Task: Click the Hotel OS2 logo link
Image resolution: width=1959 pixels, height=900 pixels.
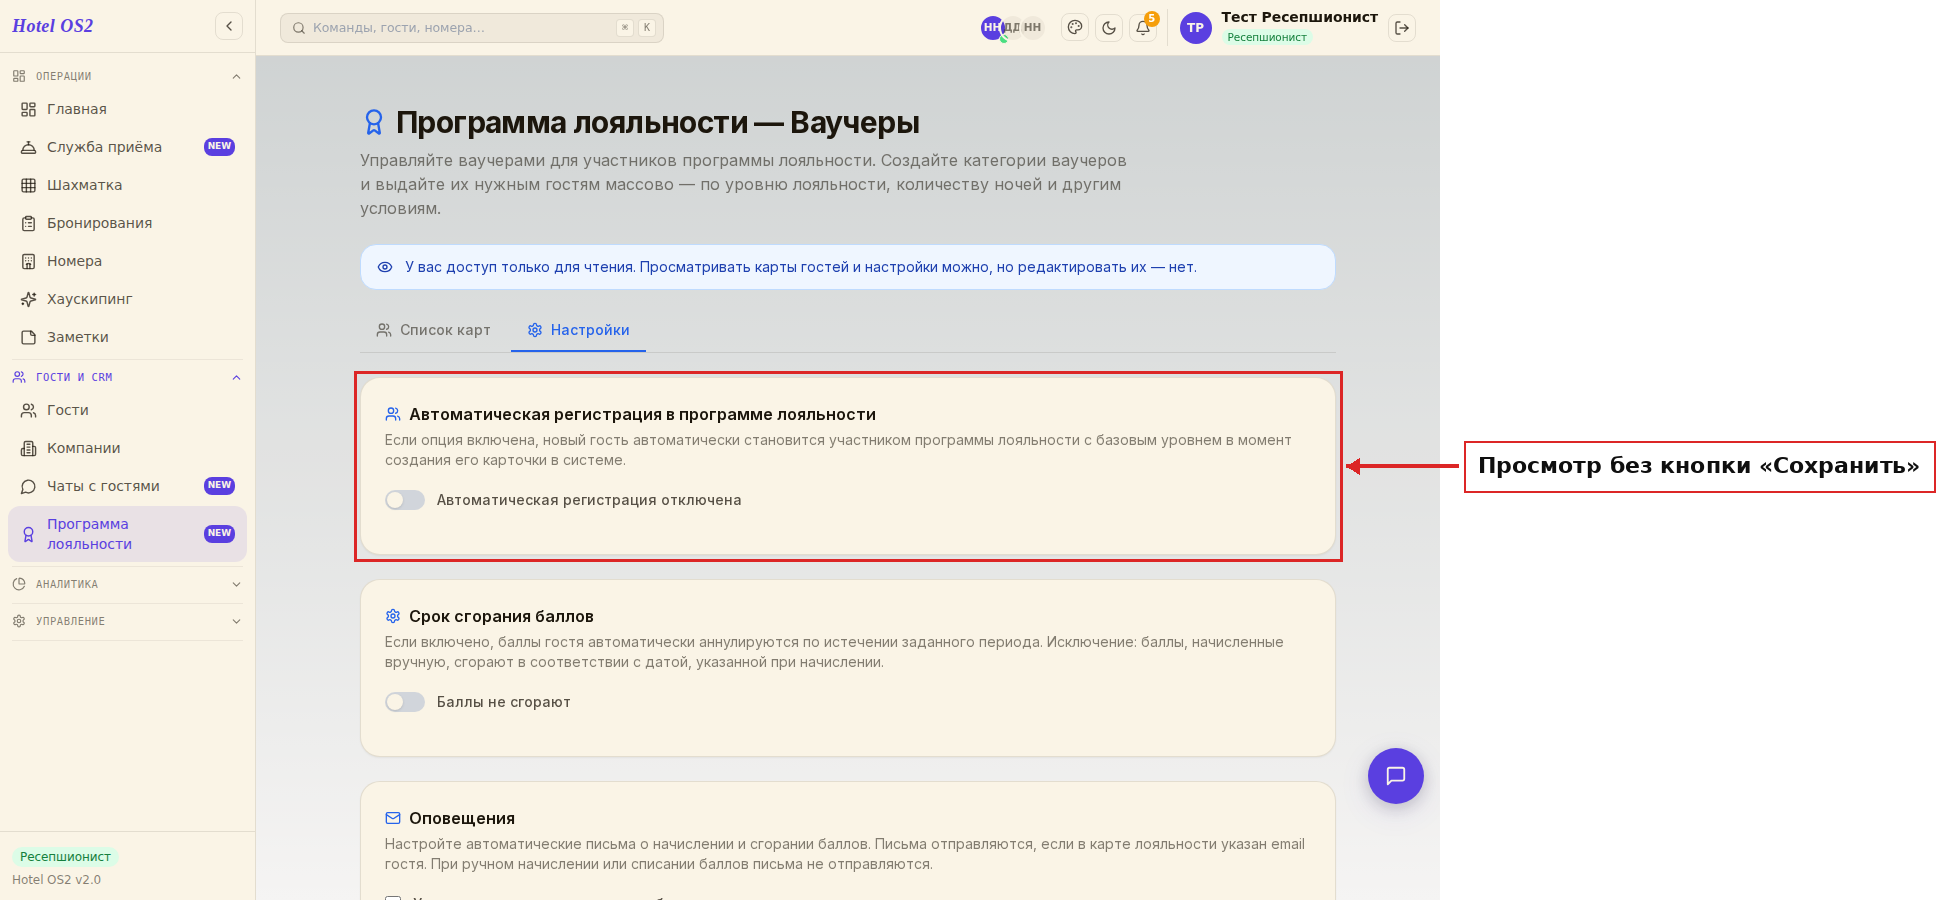Action: (52, 26)
